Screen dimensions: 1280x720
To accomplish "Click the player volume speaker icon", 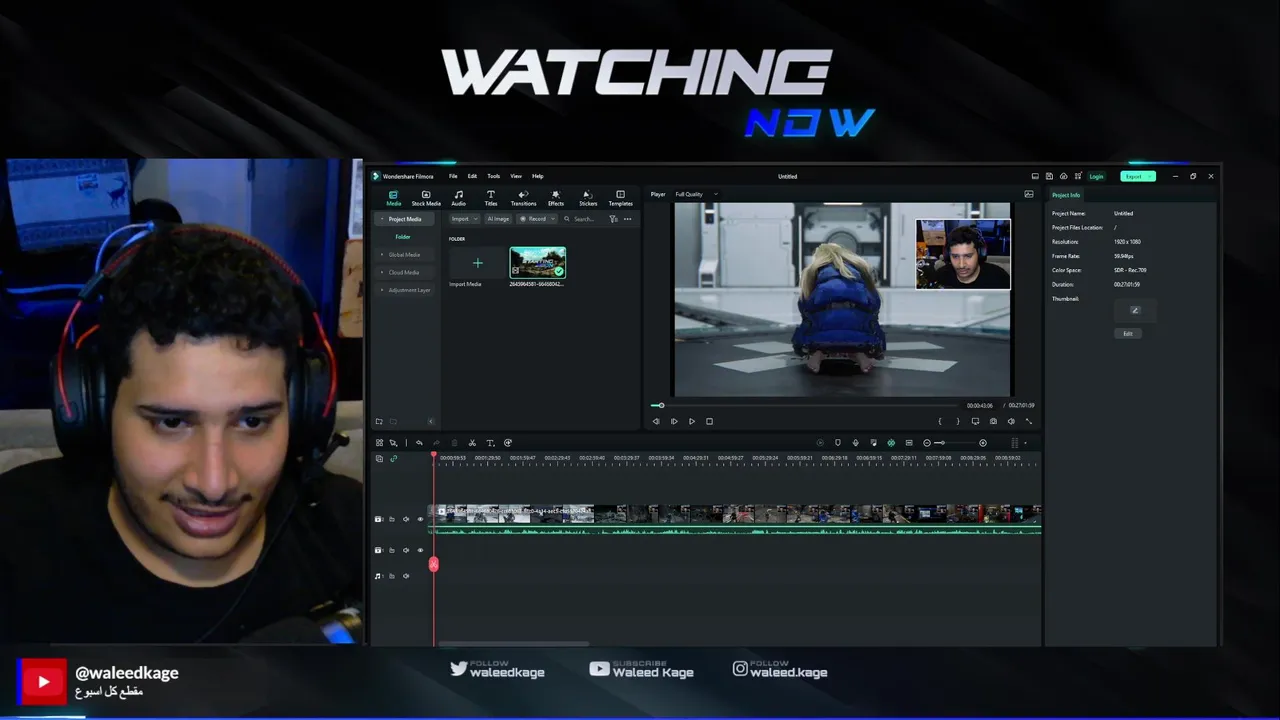I will (1011, 421).
